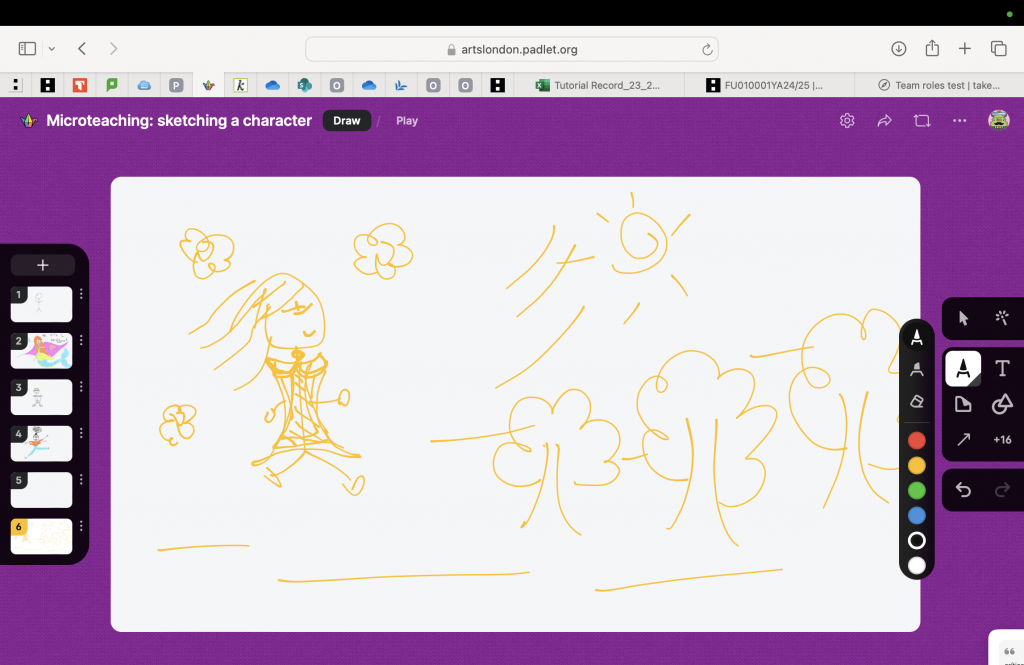Choose the red pen color
The height and width of the screenshot is (665, 1024).
(916, 440)
